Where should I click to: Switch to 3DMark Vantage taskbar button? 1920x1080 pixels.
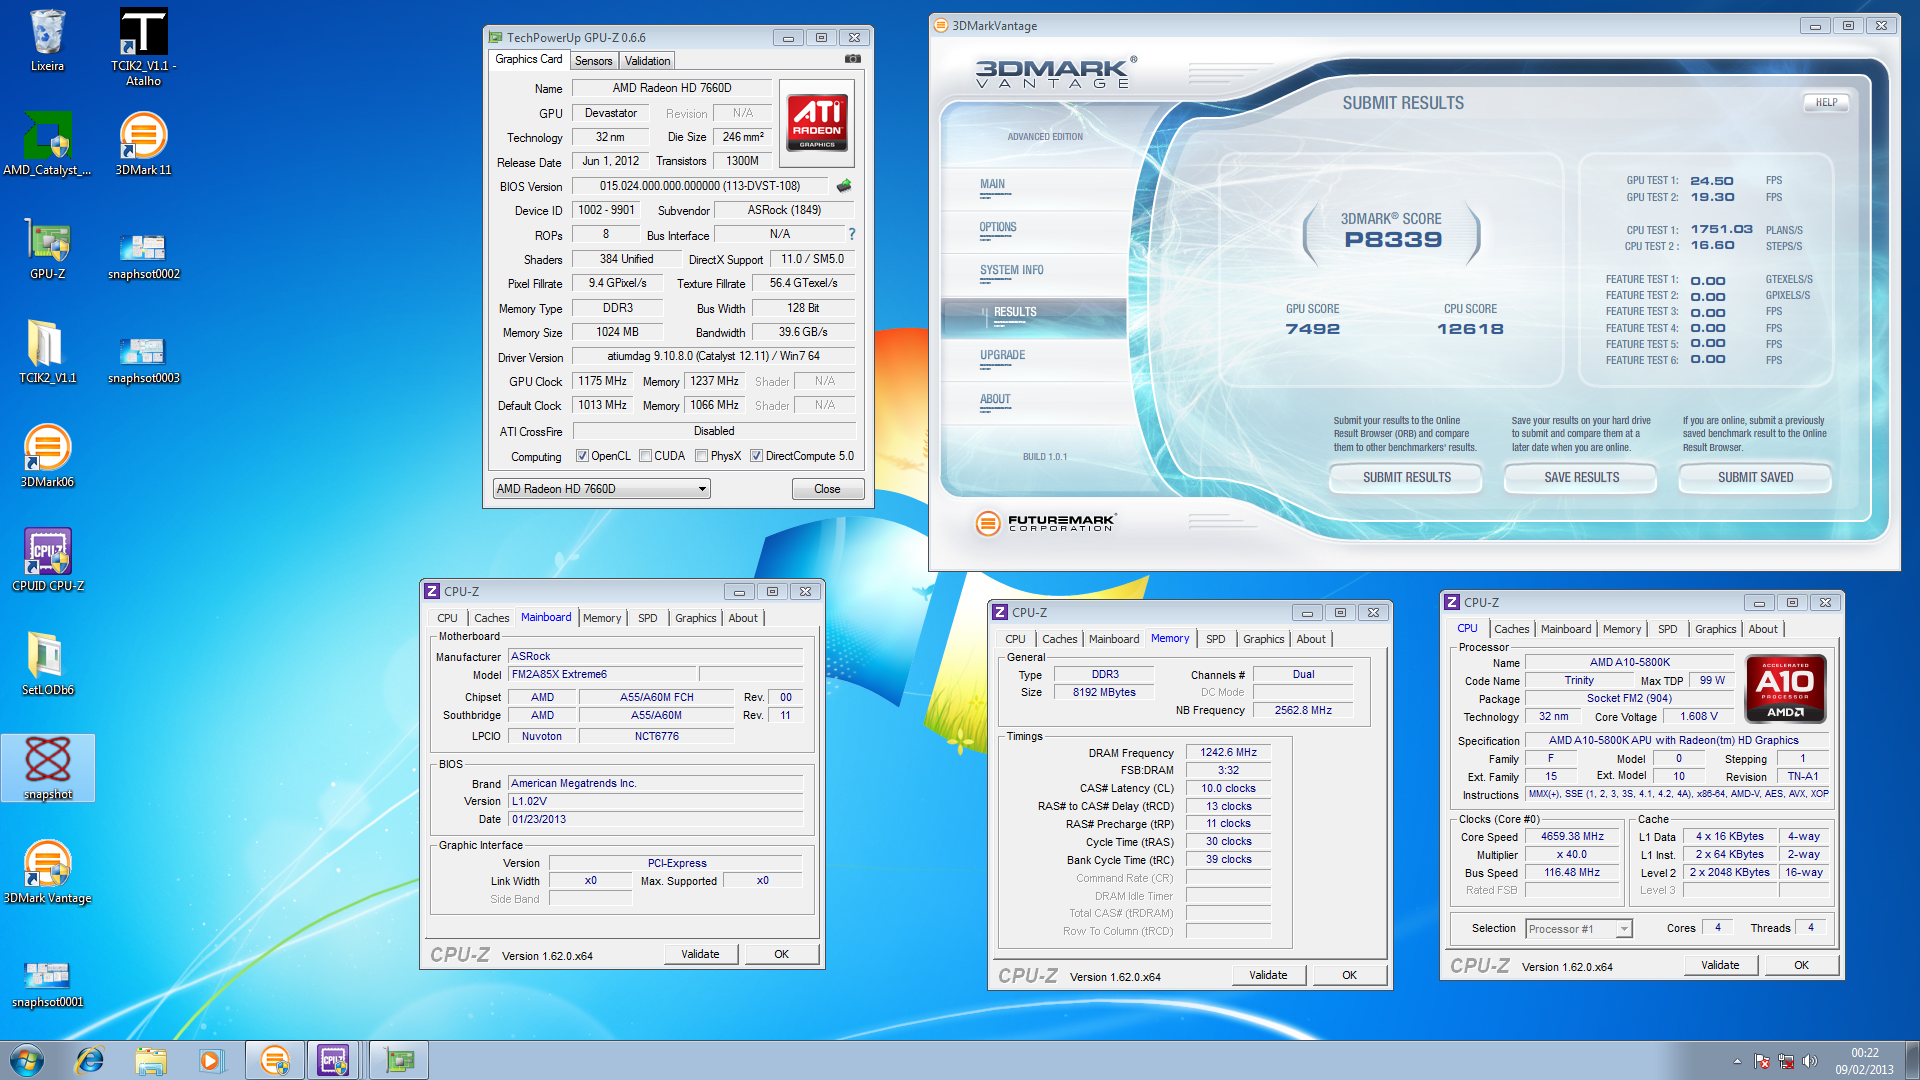pos(275,1060)
